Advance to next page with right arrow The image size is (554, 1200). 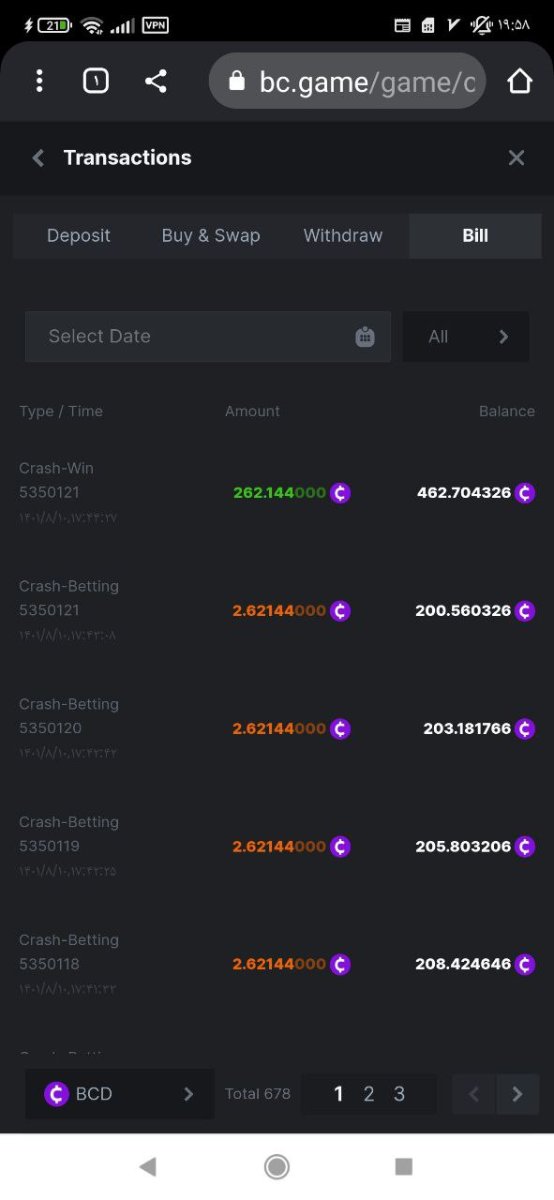coord(517,1094)
